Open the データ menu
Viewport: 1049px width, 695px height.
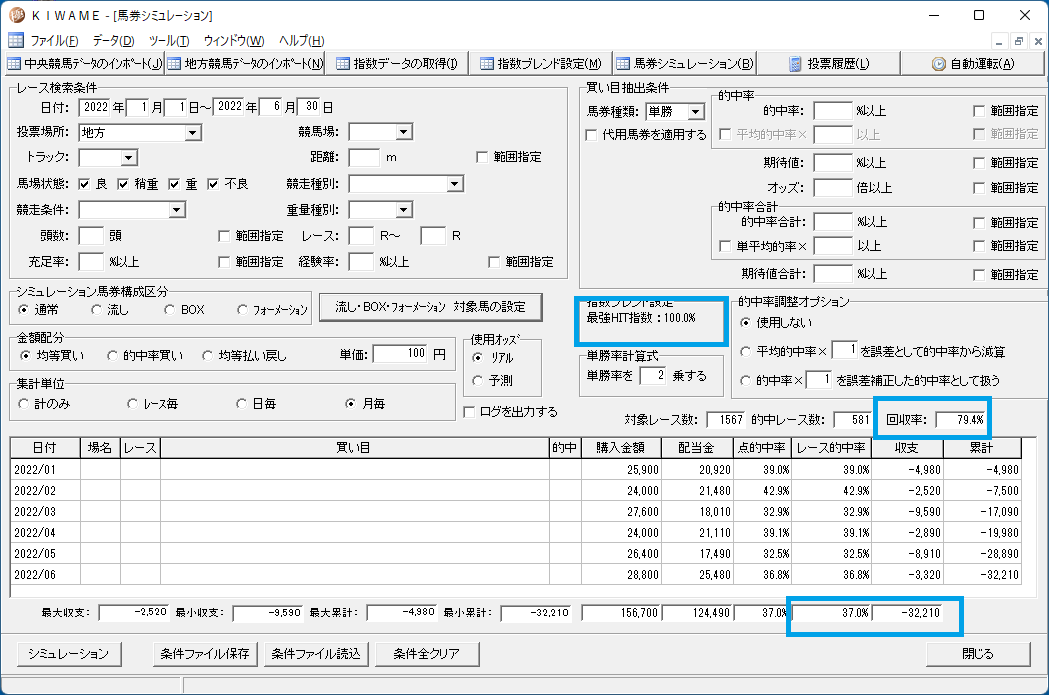pyautogui.click(x=113, y=41)
